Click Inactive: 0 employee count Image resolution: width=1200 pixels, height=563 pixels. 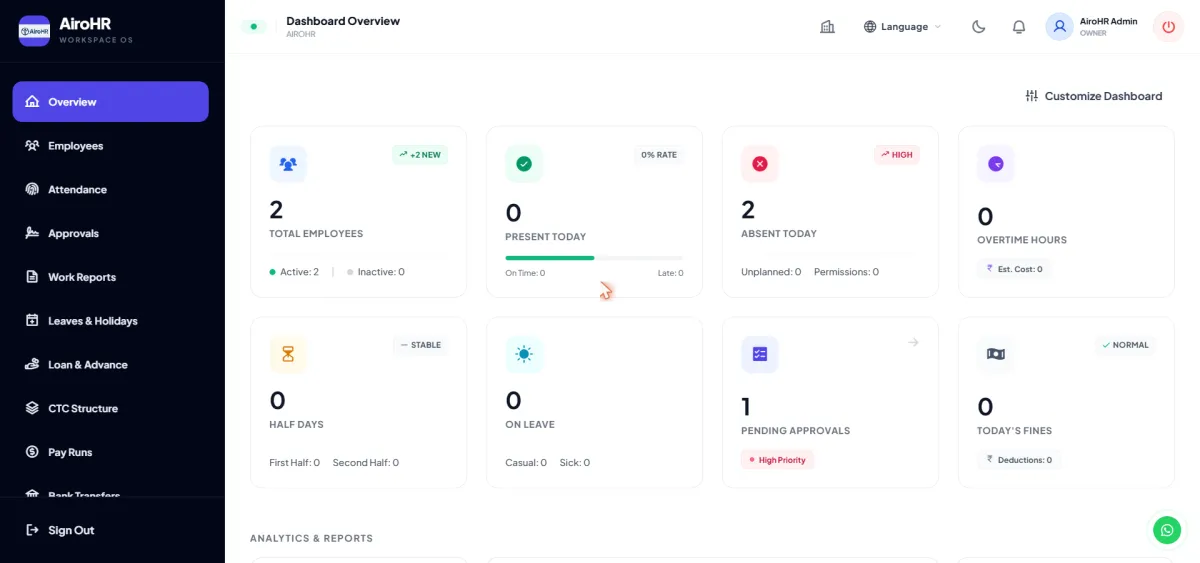coord(376,272)
